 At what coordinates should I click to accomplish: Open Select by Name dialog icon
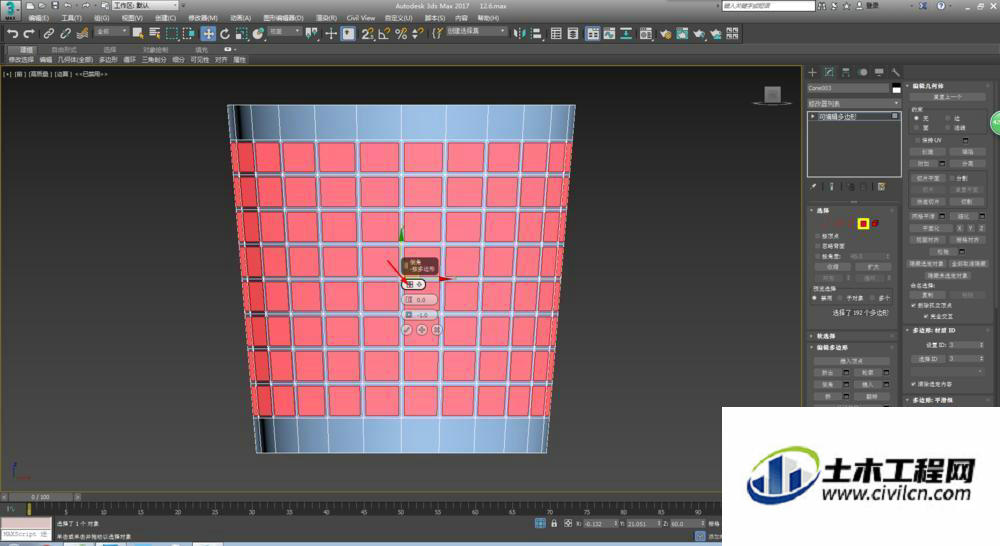(154, 34)
